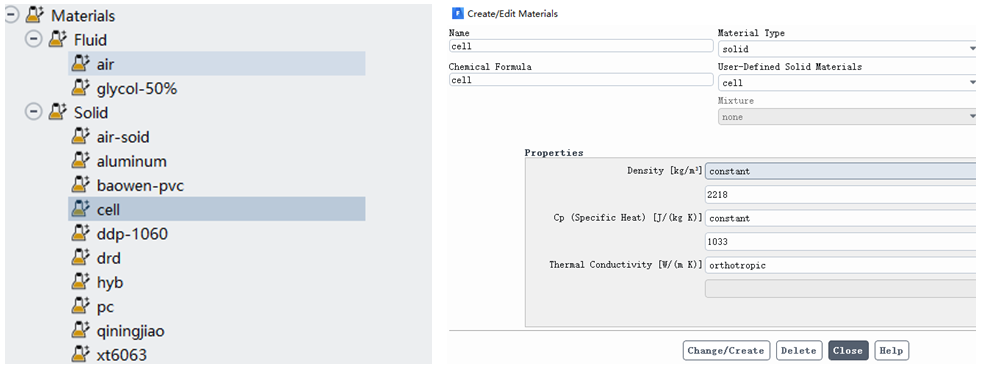Click the Density value field 2218
The width and height of the screenshot is (990, 370).
click(840, 195)
